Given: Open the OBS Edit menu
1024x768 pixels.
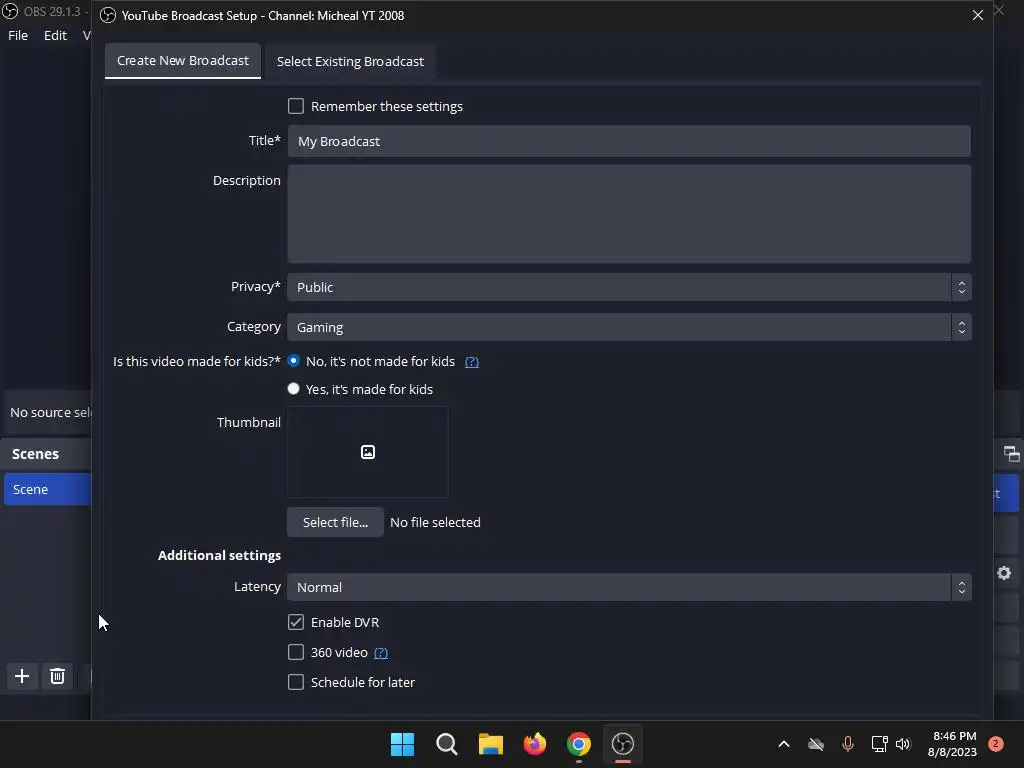Looking at the screenshot, I should 55,35.
